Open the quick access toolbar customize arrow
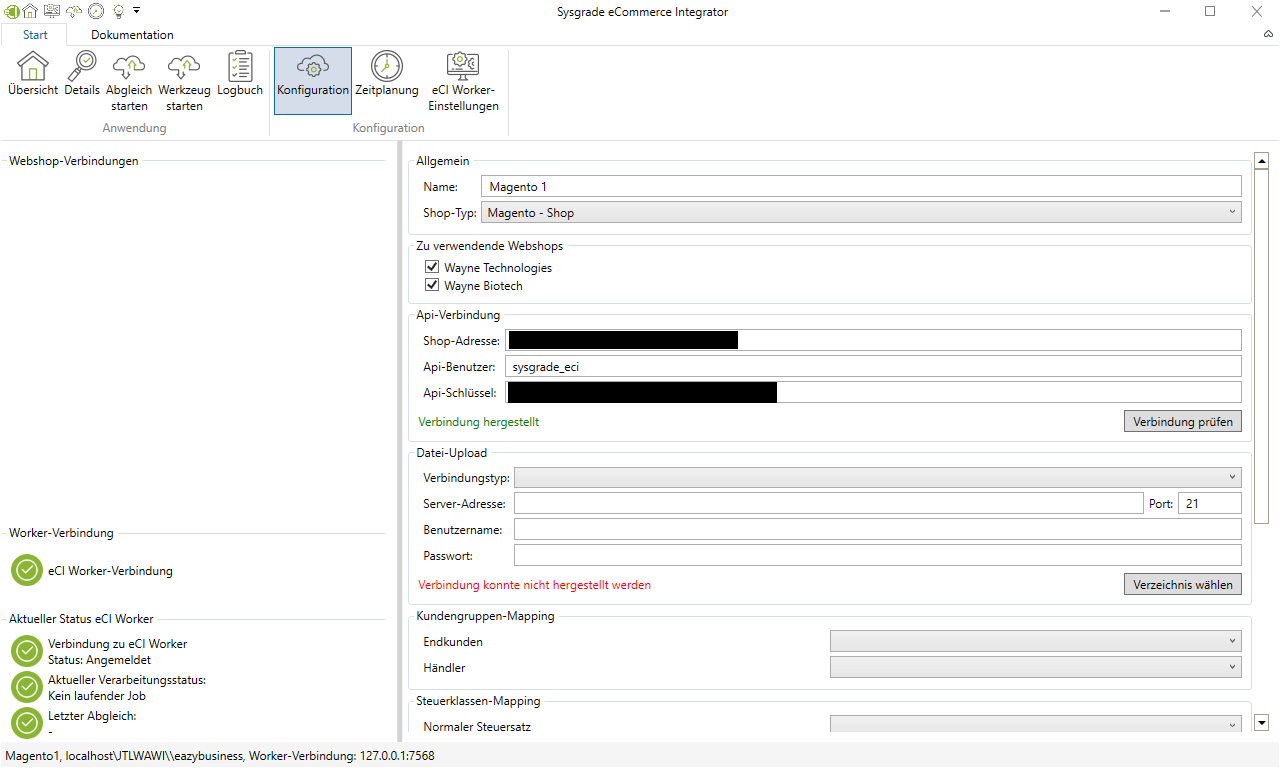Viewport: 1280px width, 768px height. (x=136, y=11)
